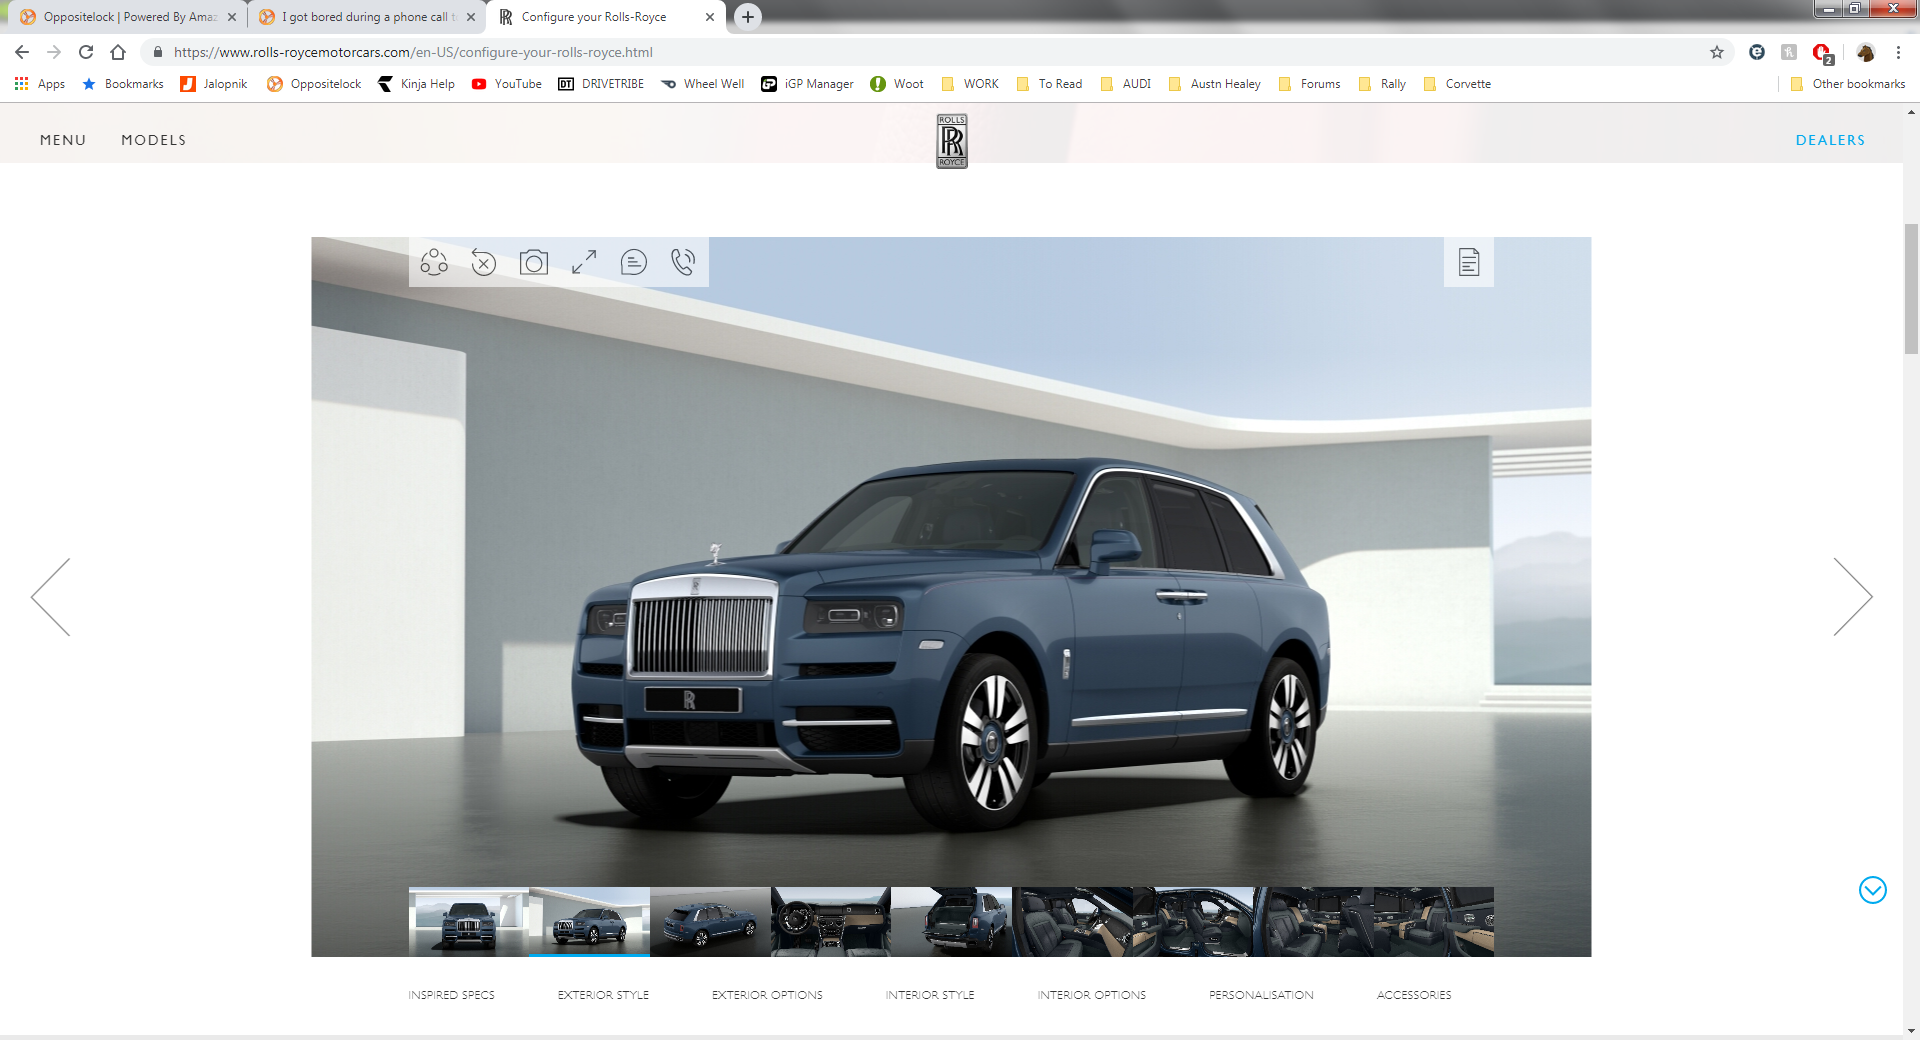Viewport: 1920px width, 1040px height.
Task: Open the Woot bookmark
Action: click(897, 84)
